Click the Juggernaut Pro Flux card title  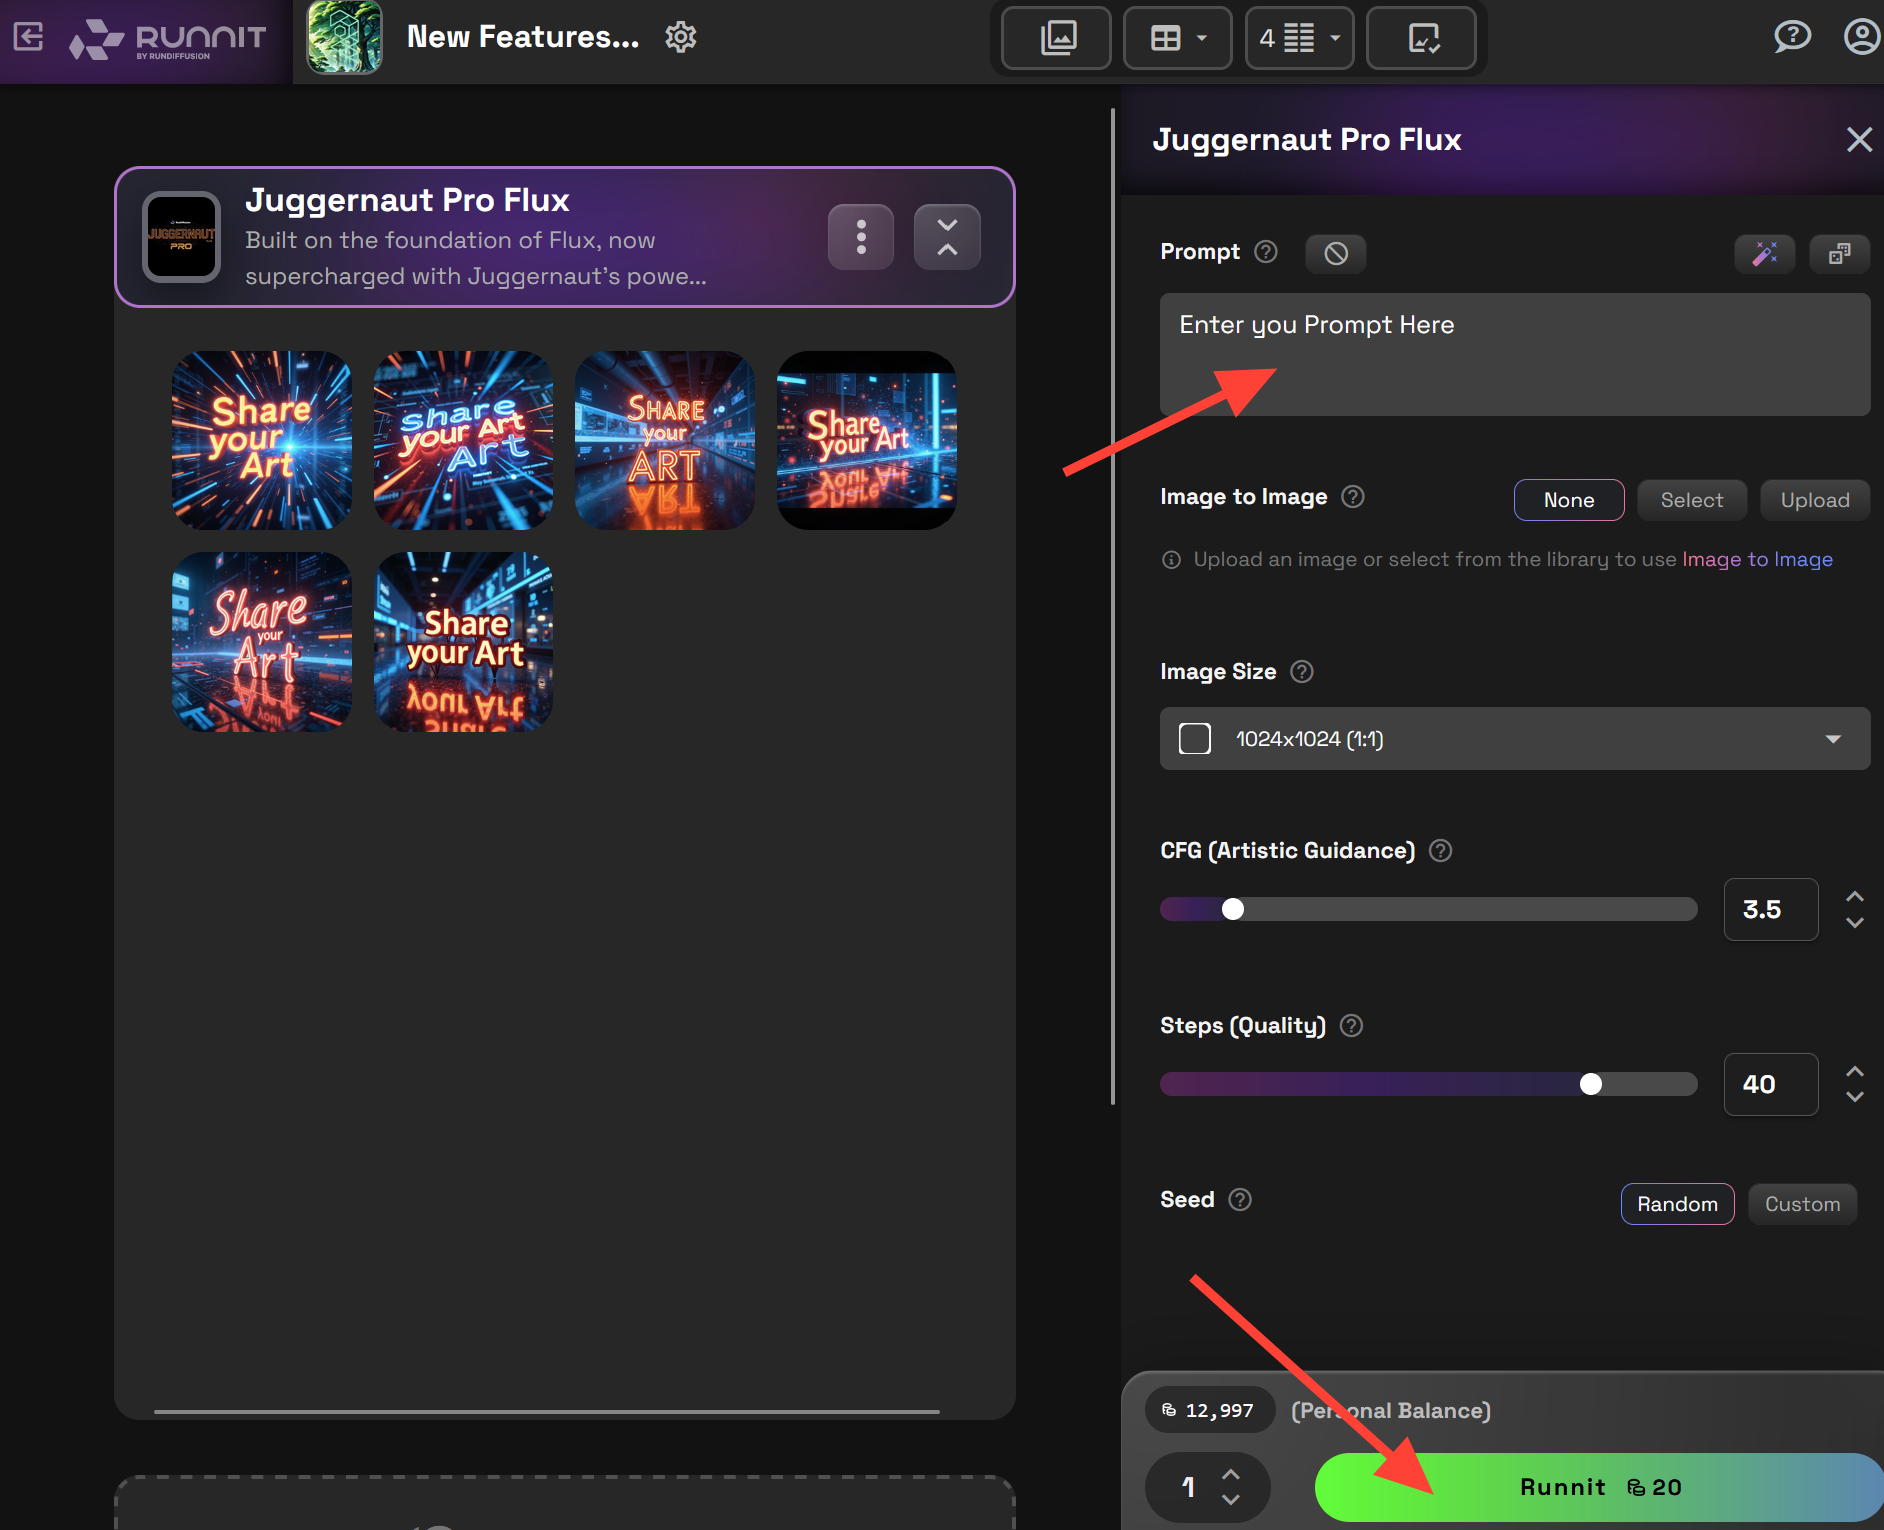click(407, 200)
